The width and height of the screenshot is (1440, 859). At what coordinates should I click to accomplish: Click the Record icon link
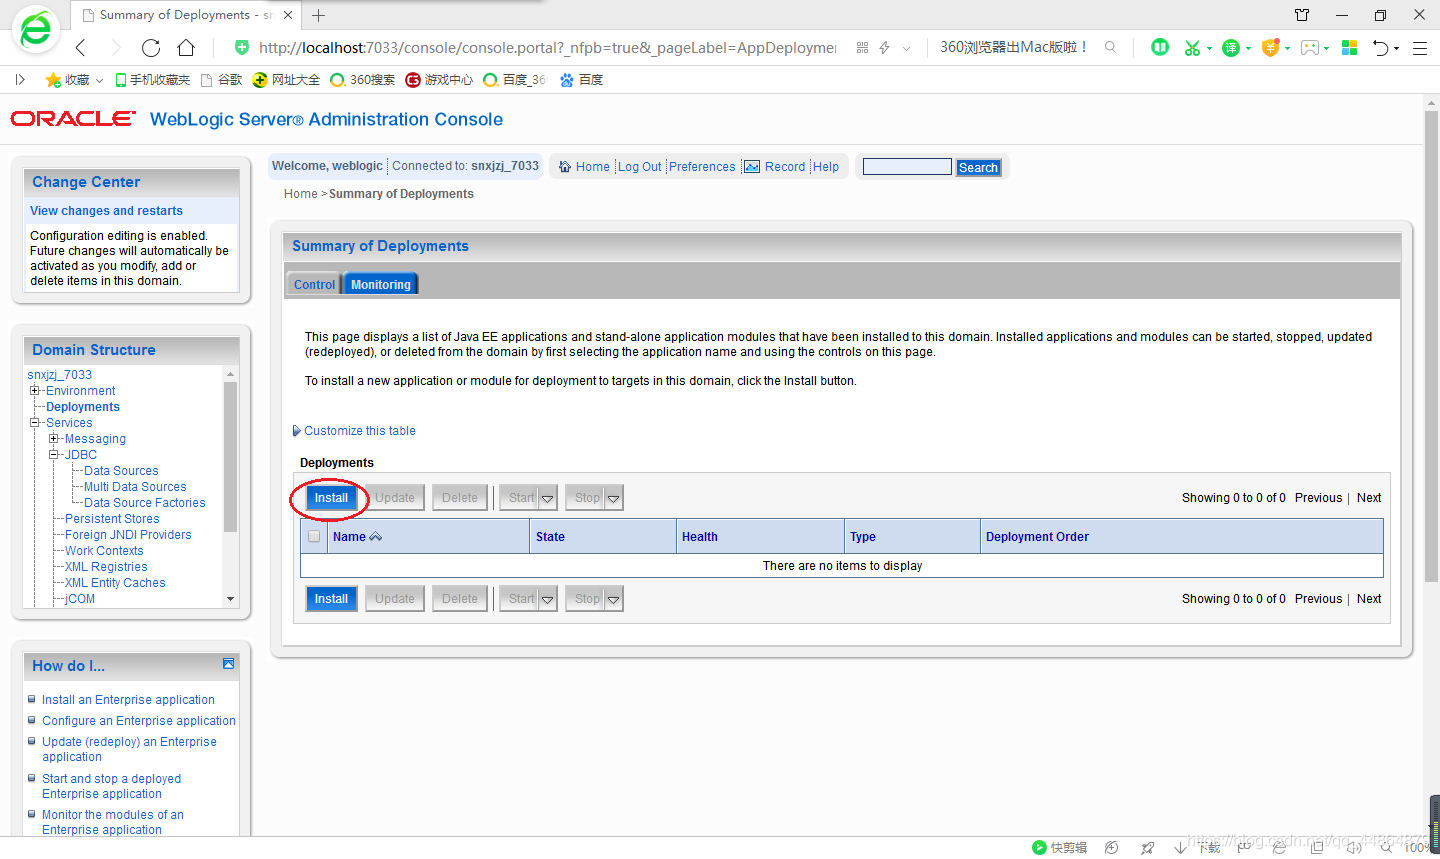tap(775, 167)
